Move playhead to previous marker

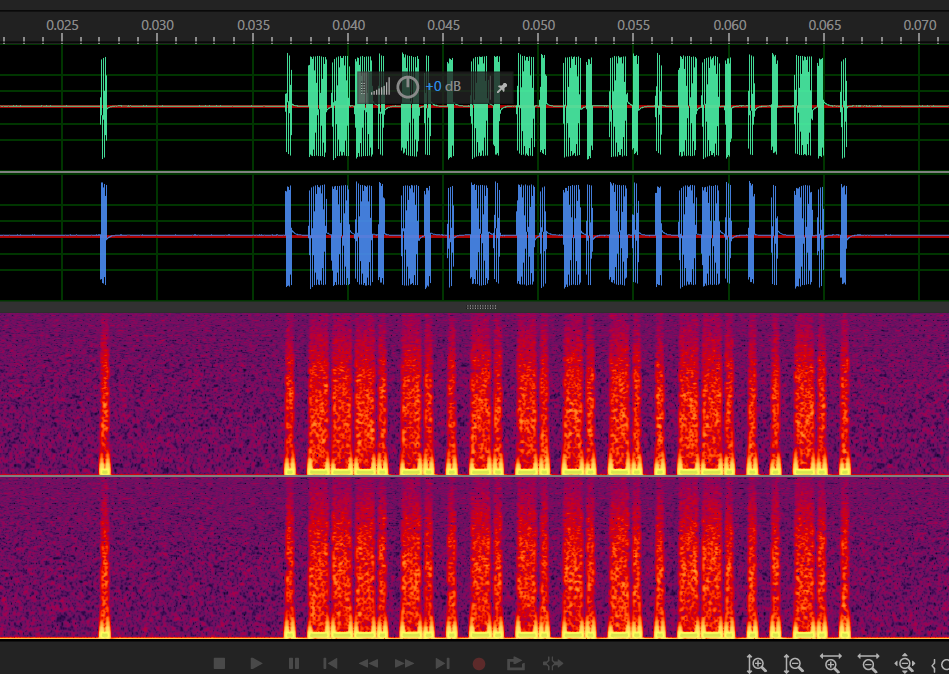pyautogui.click(x=330, y=663)
